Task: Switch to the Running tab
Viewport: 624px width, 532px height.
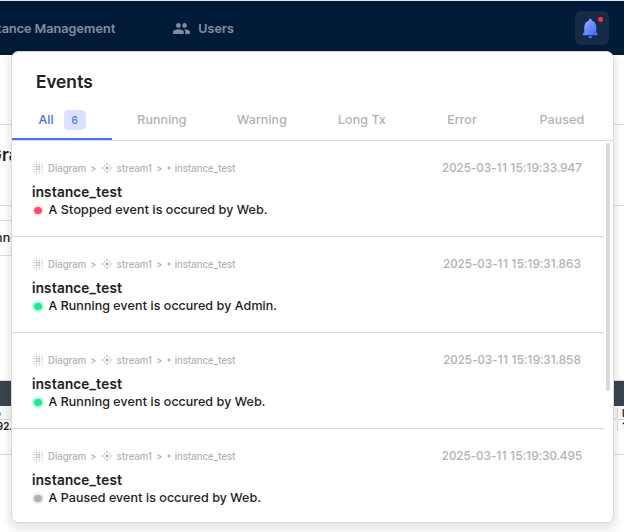Action: coord(162,120)
